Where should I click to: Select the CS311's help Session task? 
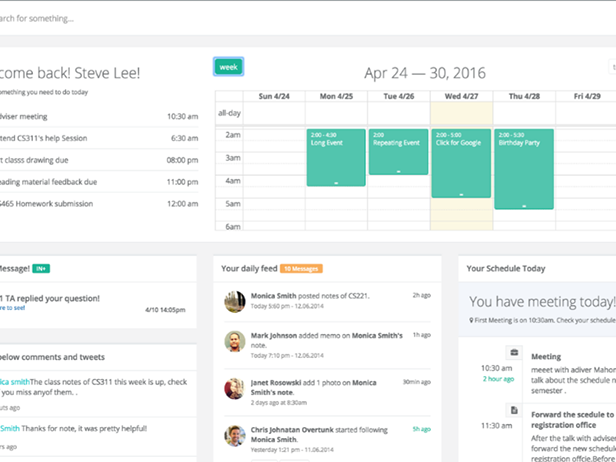coord(99,138)
